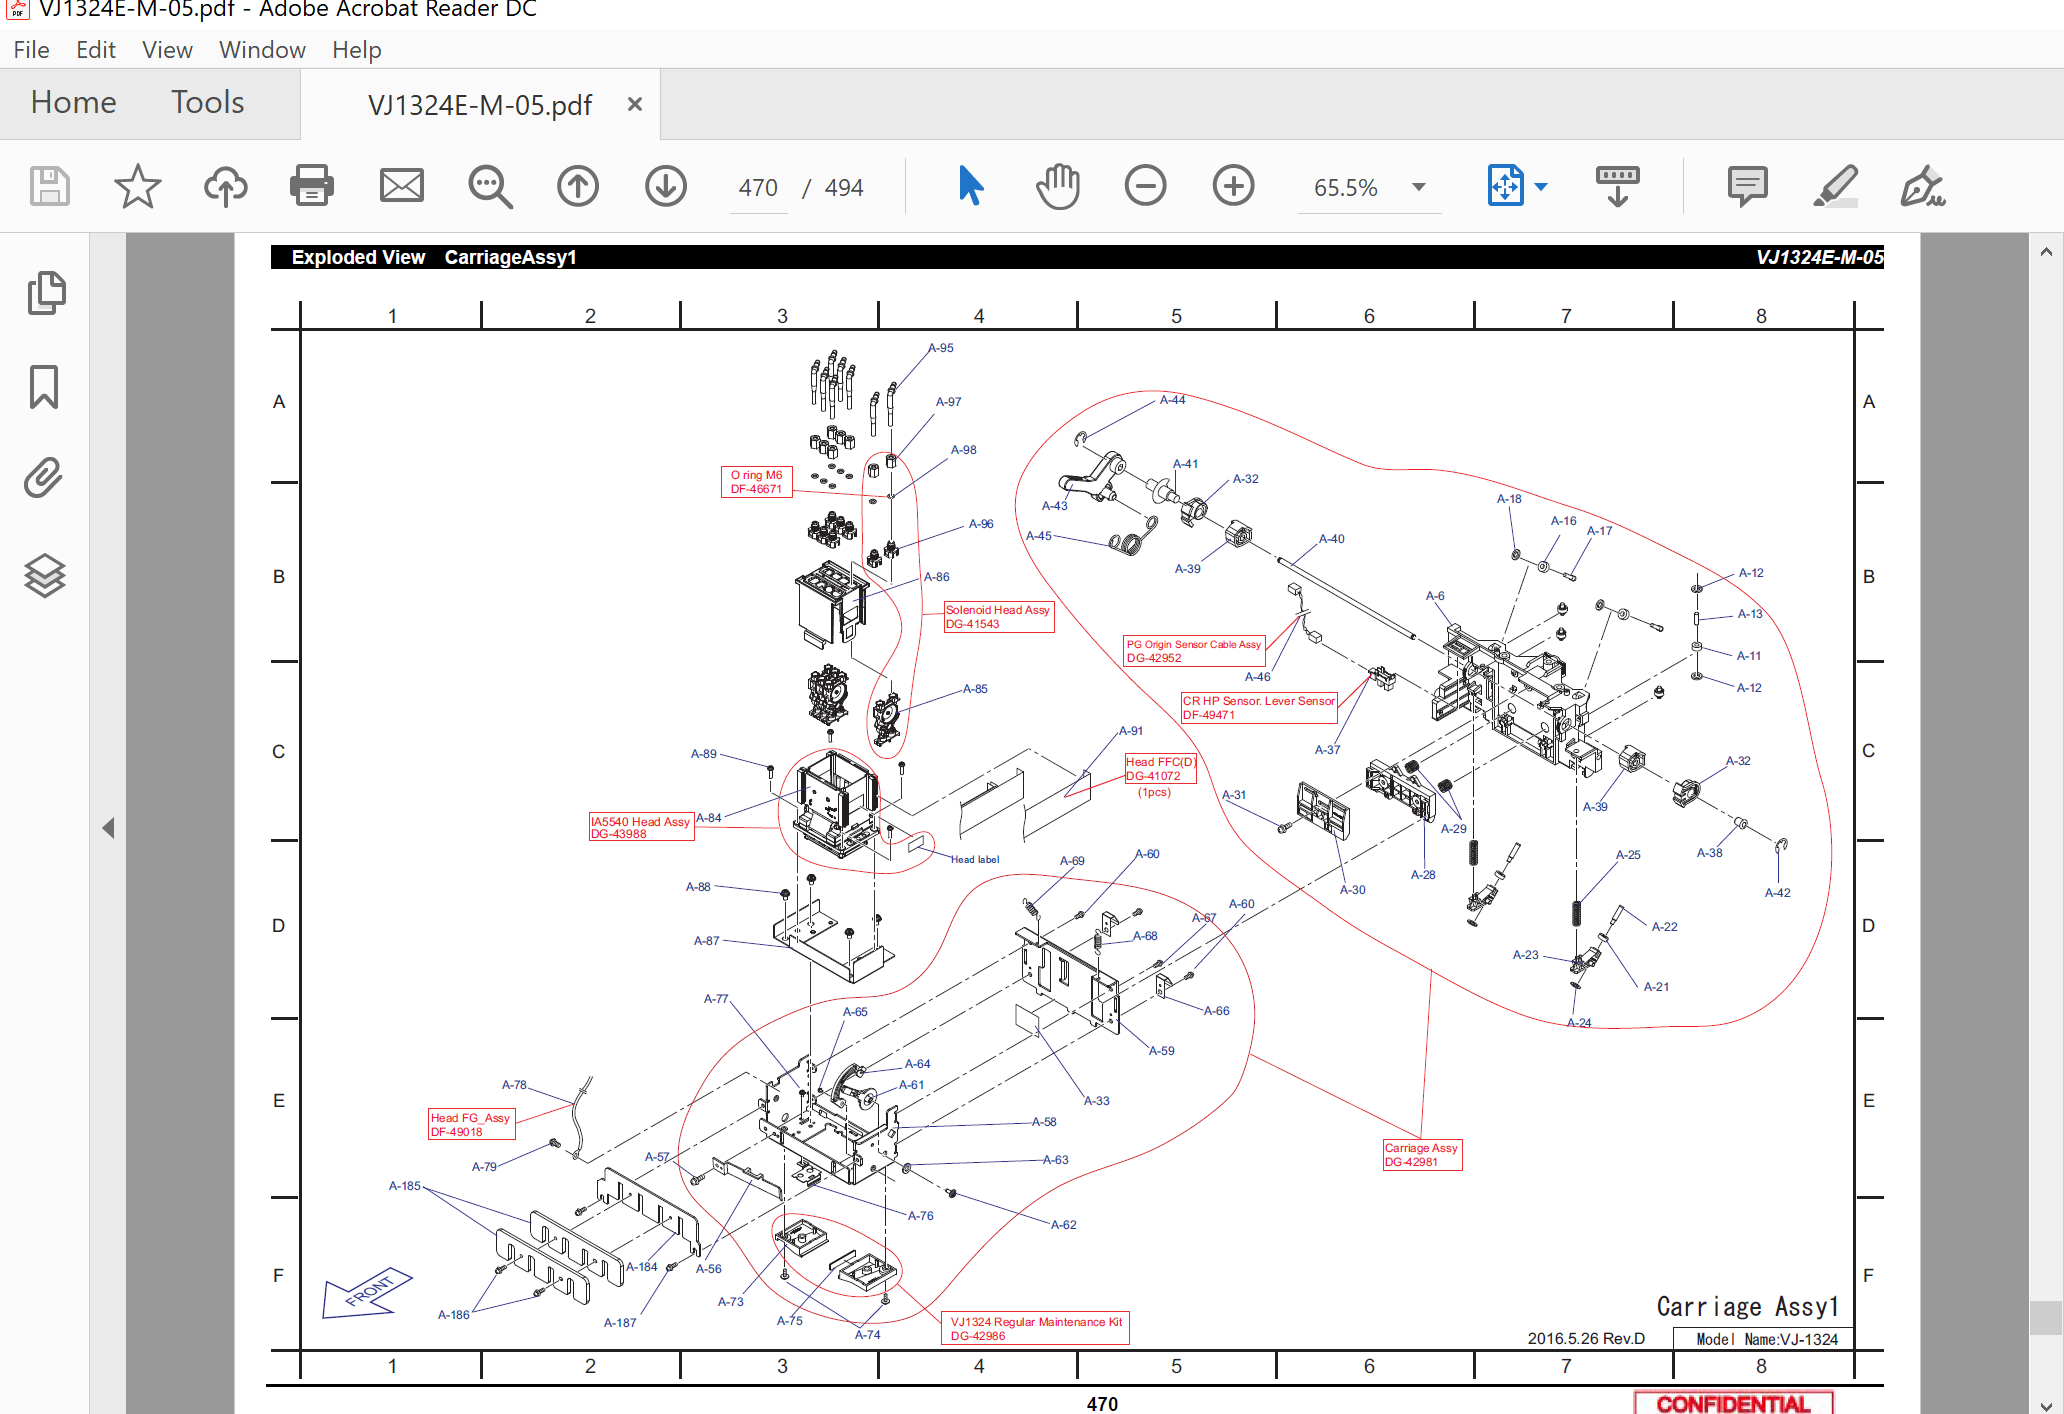Open the bookmarks panel

[x=44, y=386]
